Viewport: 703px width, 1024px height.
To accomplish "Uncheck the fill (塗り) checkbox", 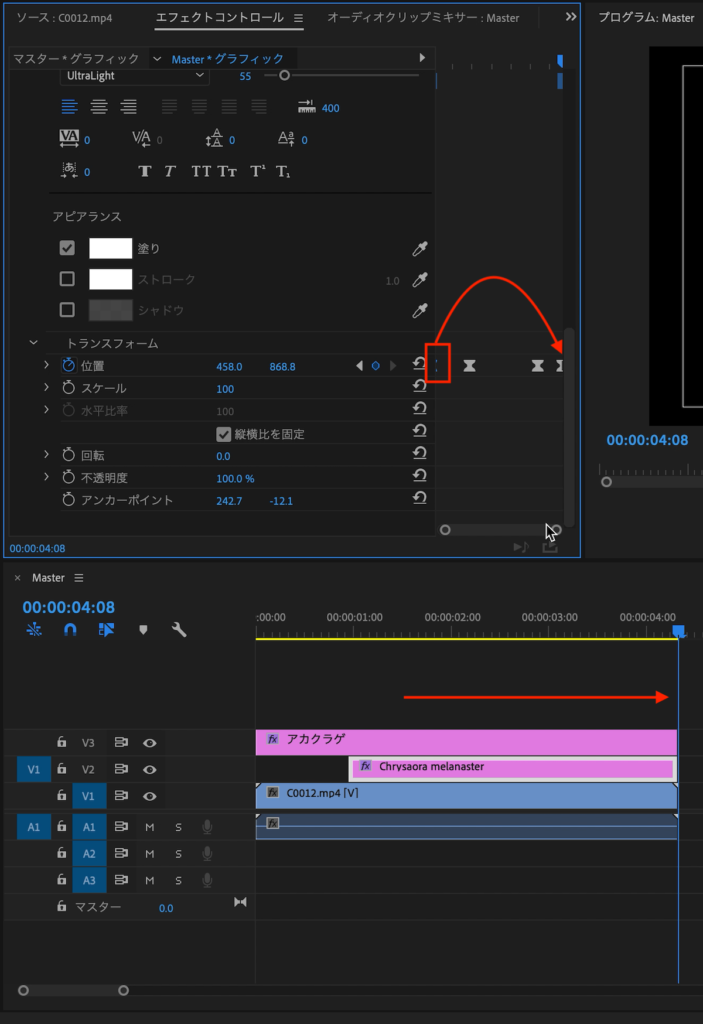I will pyautogui.click(x=67, y=249).
